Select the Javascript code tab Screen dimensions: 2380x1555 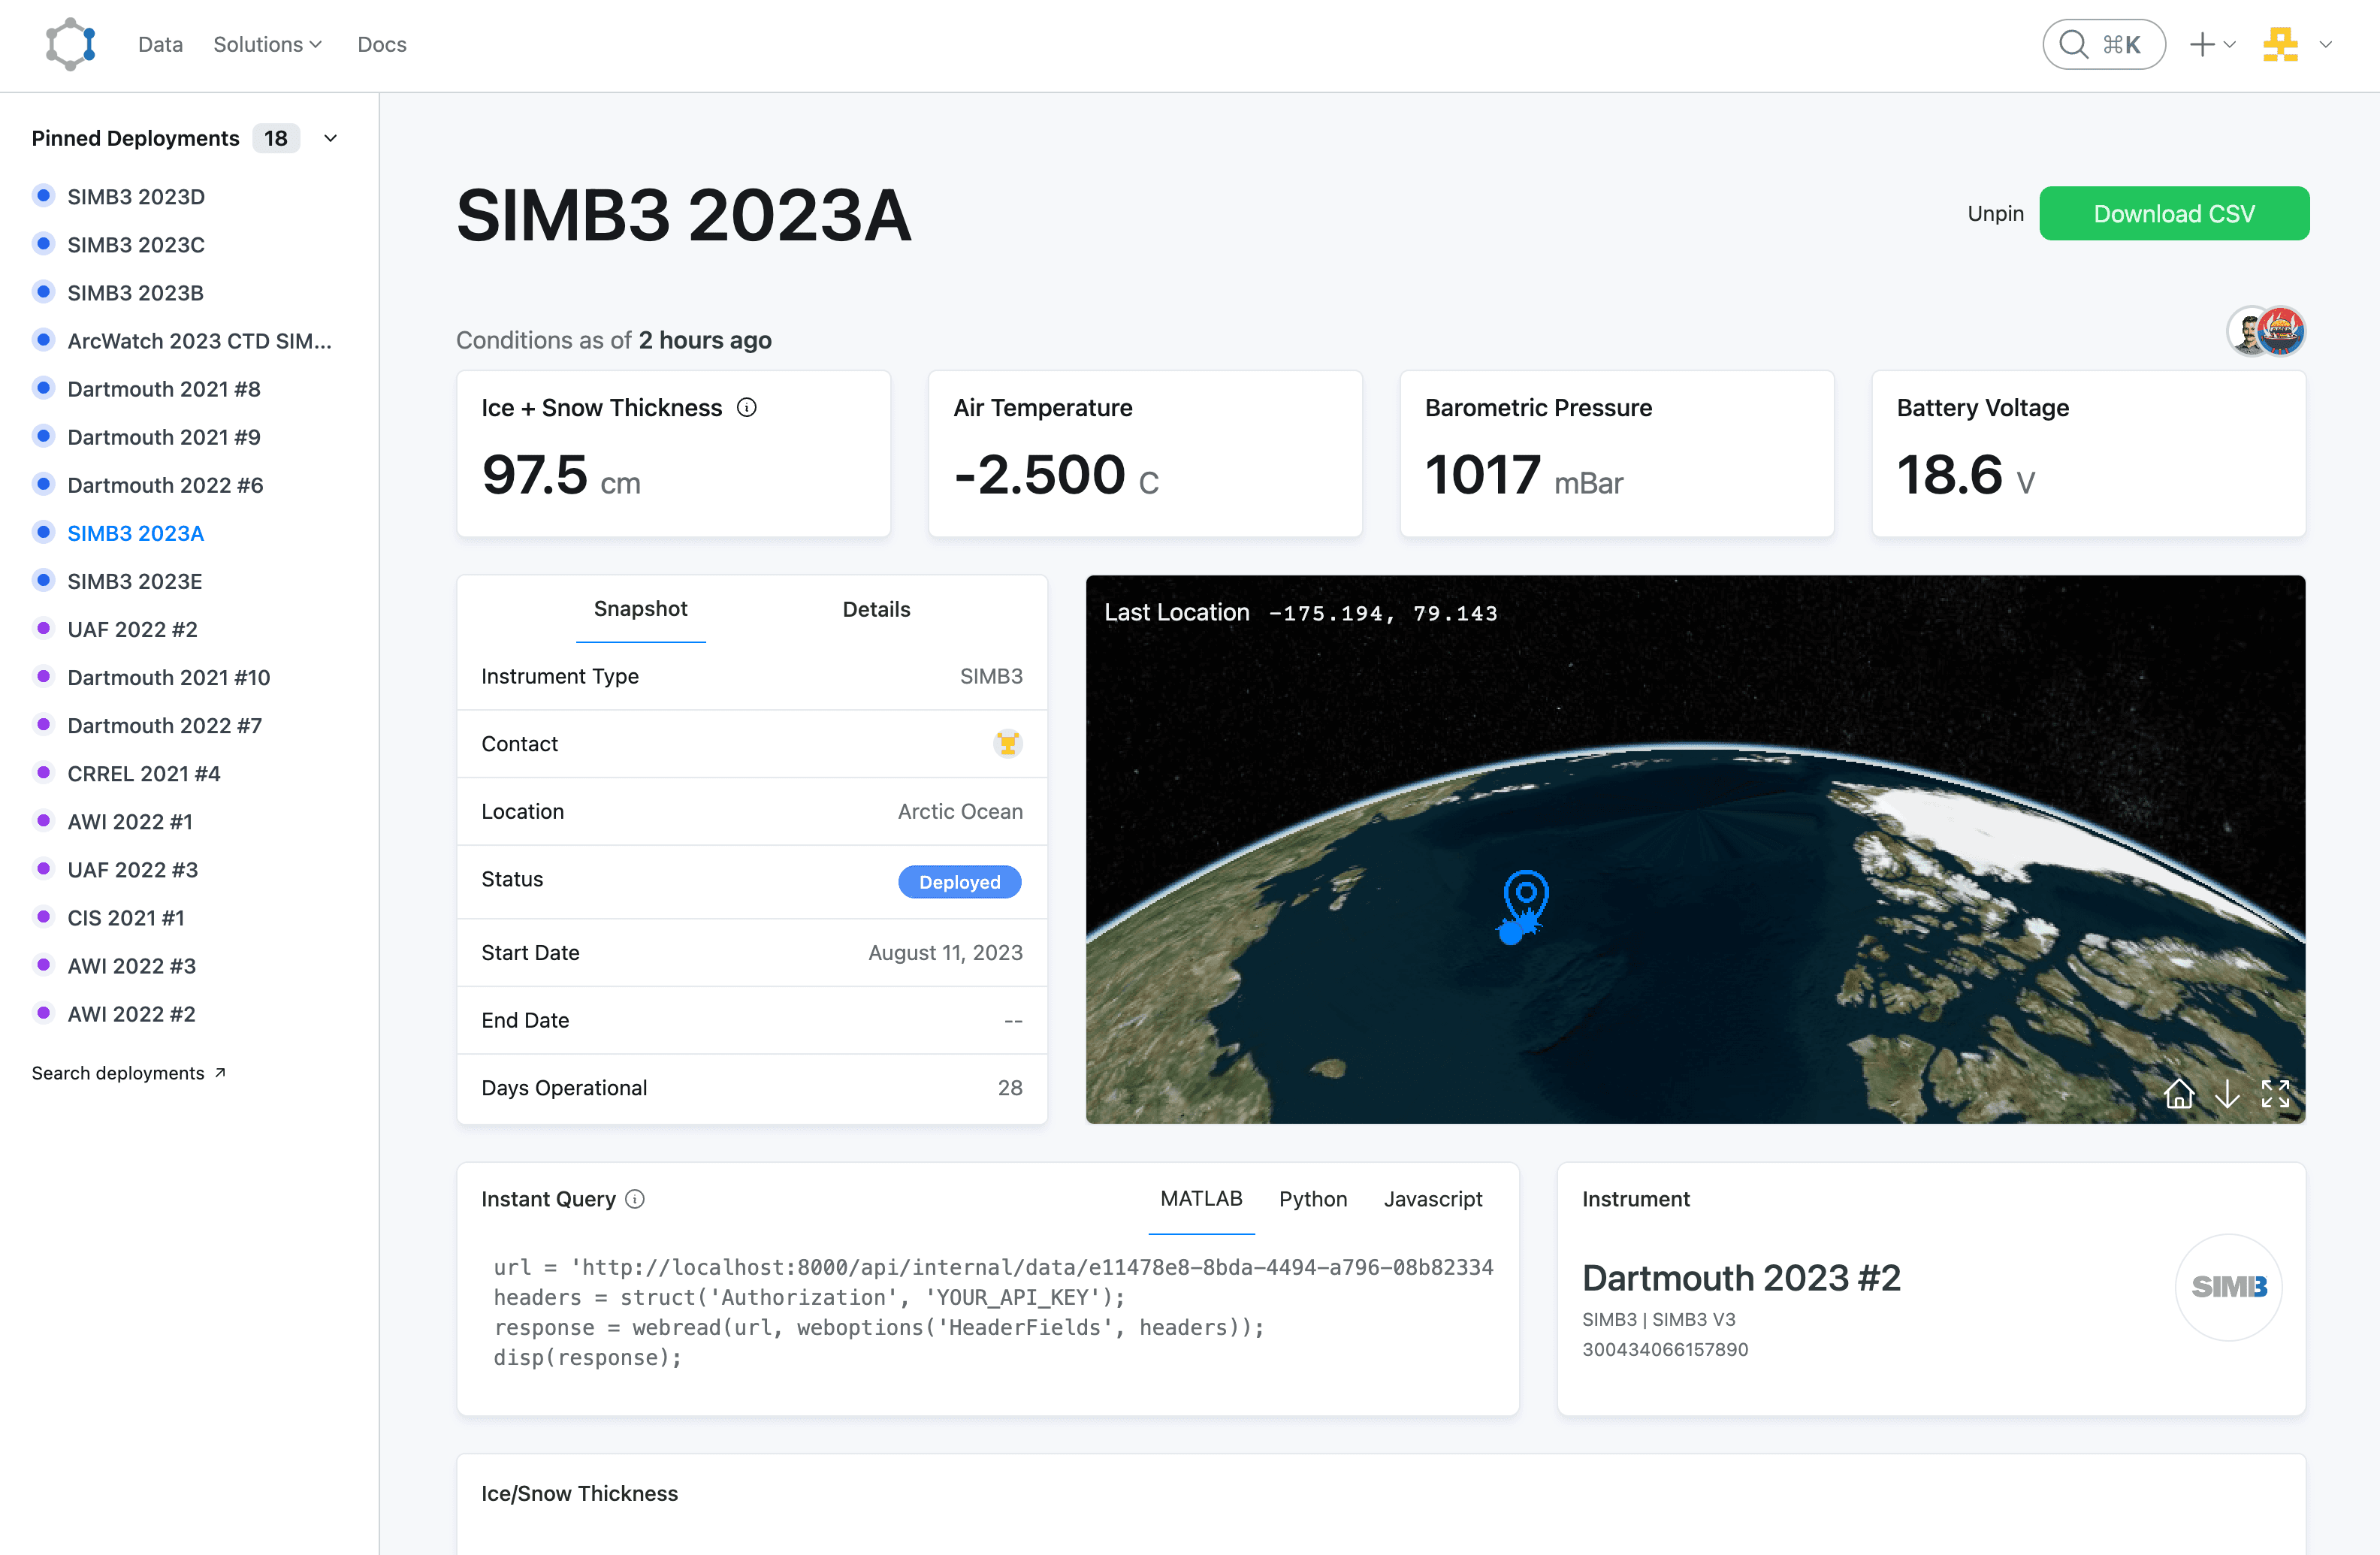tap(1433, 1199)
